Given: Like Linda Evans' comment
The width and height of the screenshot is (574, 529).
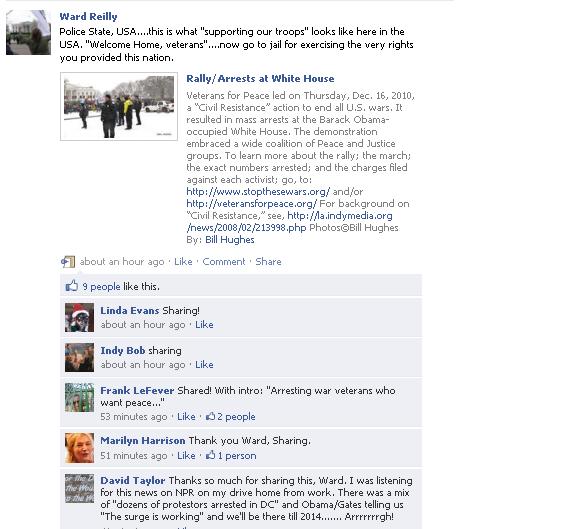Looking at the screenshot, I should click(204, 325).
